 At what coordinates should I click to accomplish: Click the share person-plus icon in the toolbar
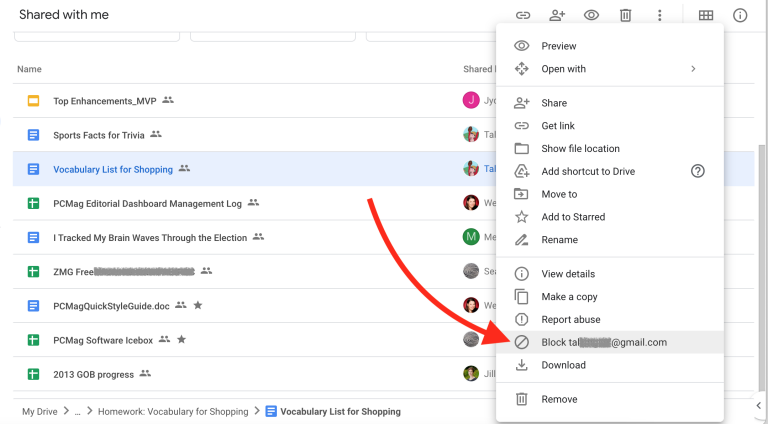click(x=557, y=15)
